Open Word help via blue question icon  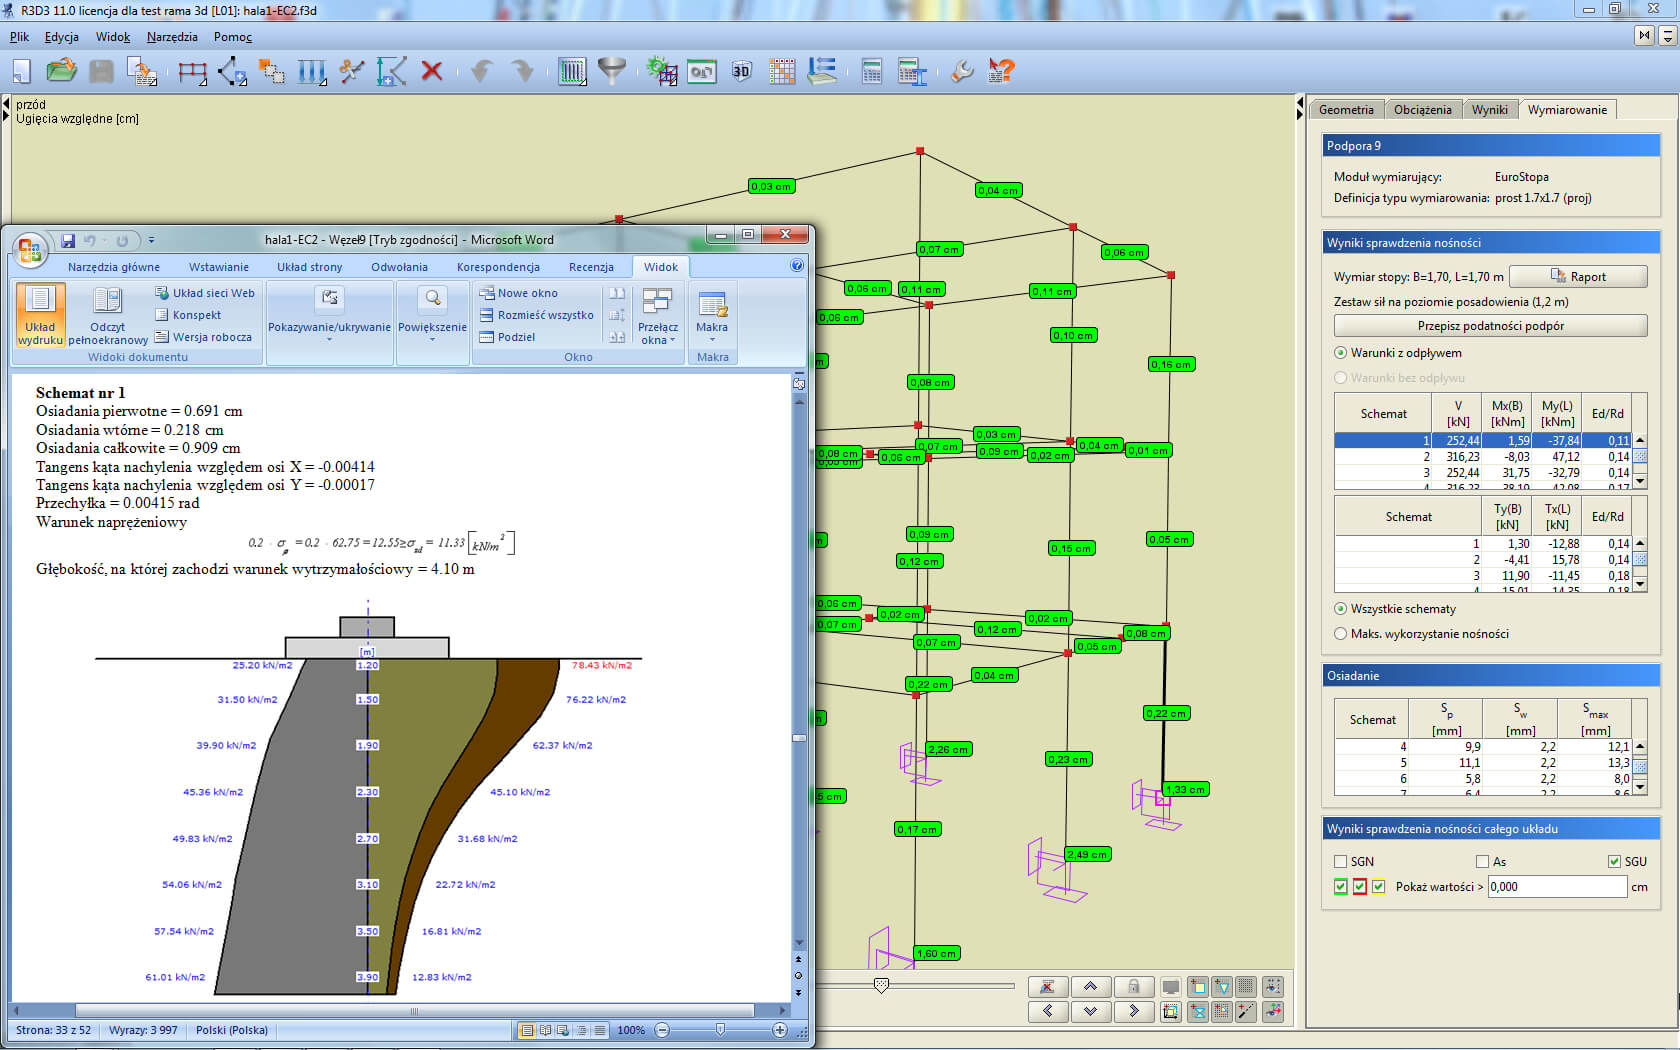[797, 266]
